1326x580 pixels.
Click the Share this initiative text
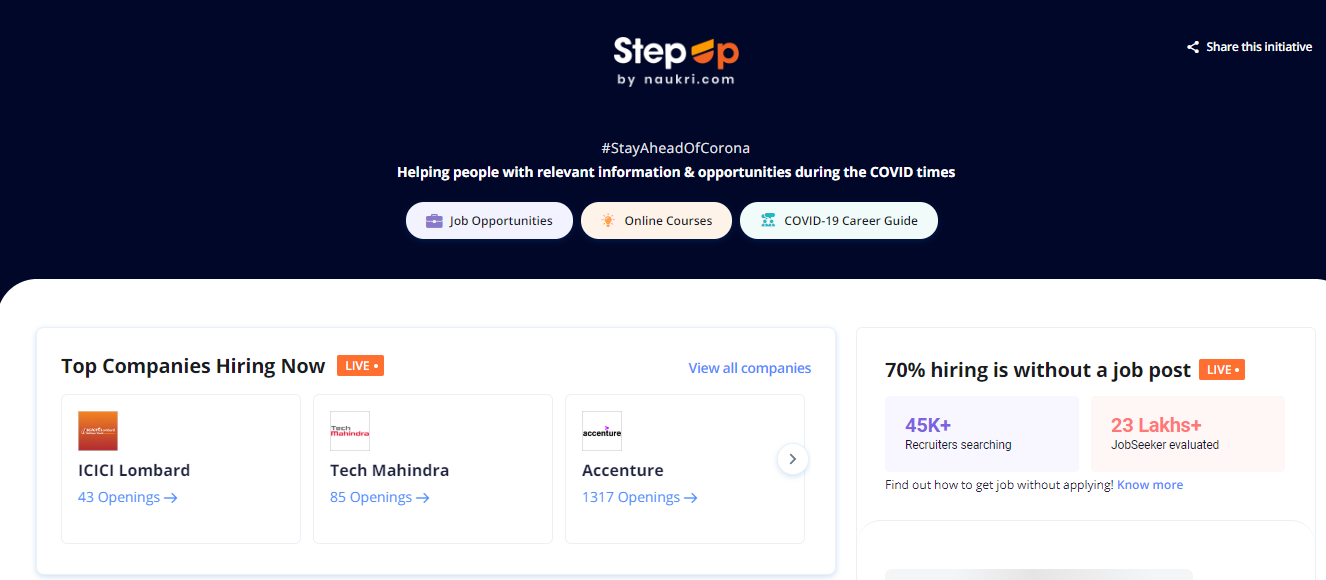coord(1259,47)
